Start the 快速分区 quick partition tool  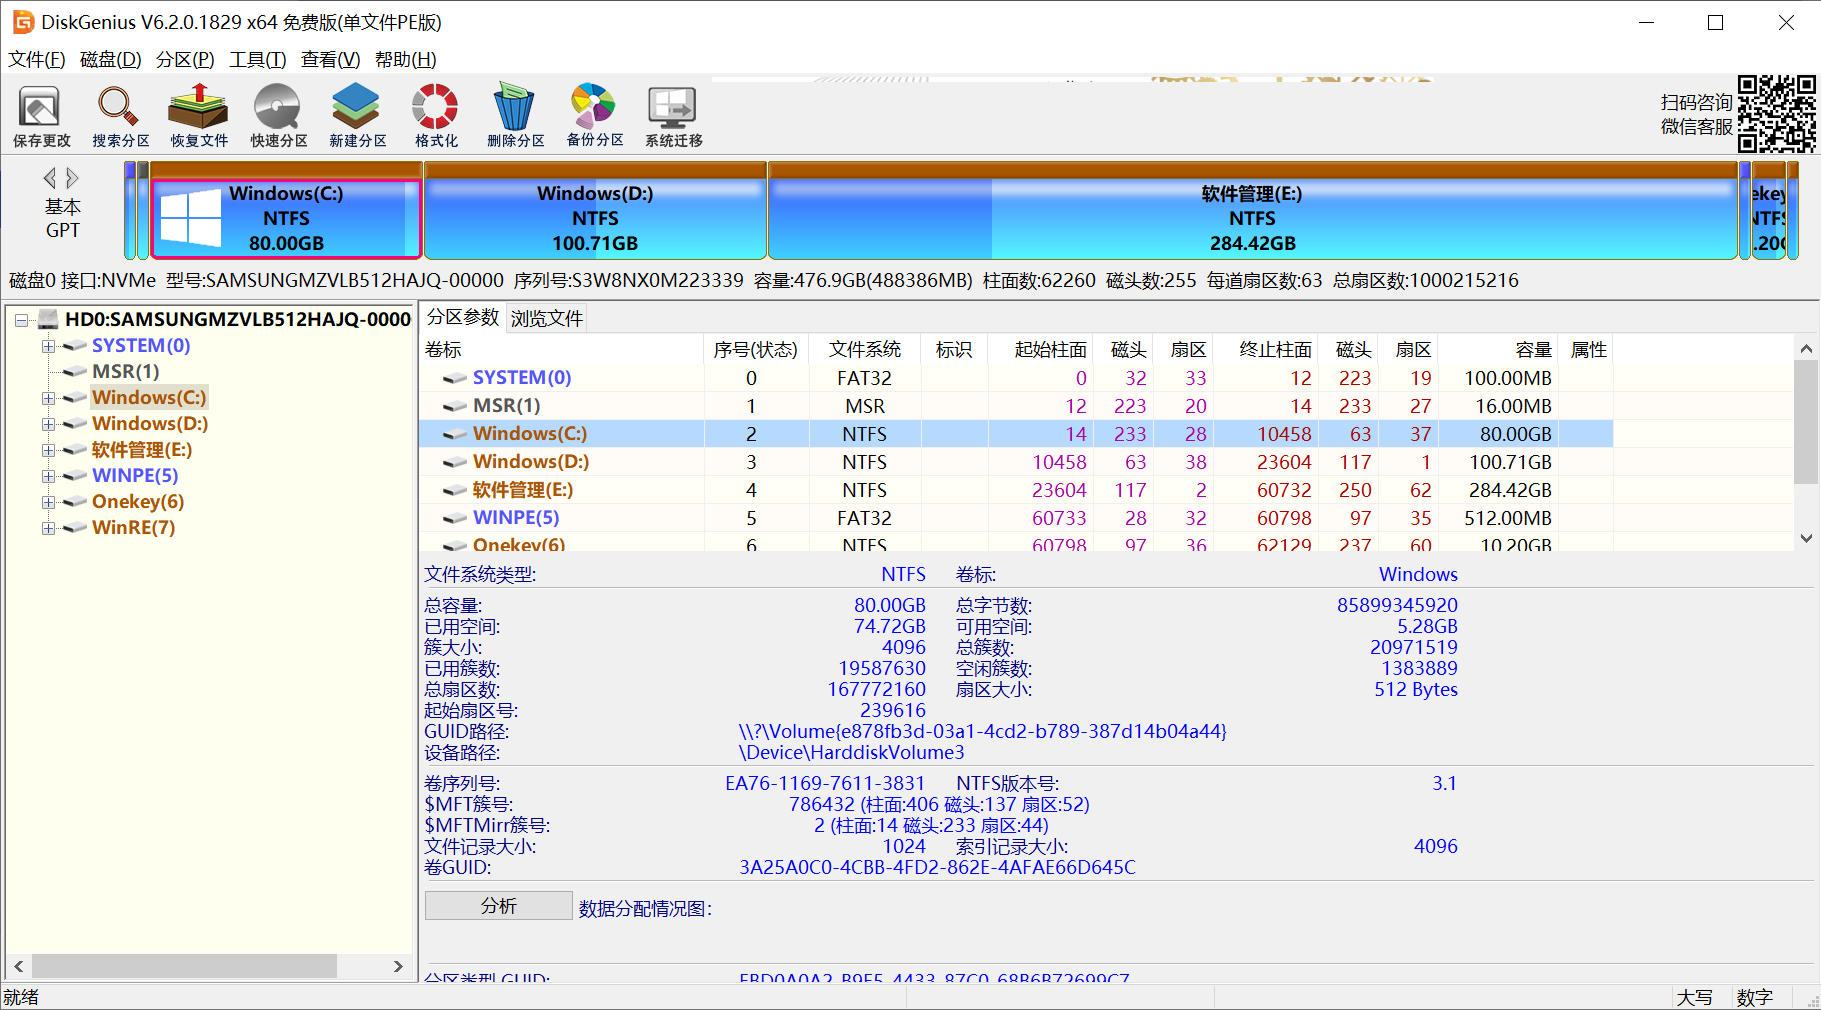(x=278, y=116)
